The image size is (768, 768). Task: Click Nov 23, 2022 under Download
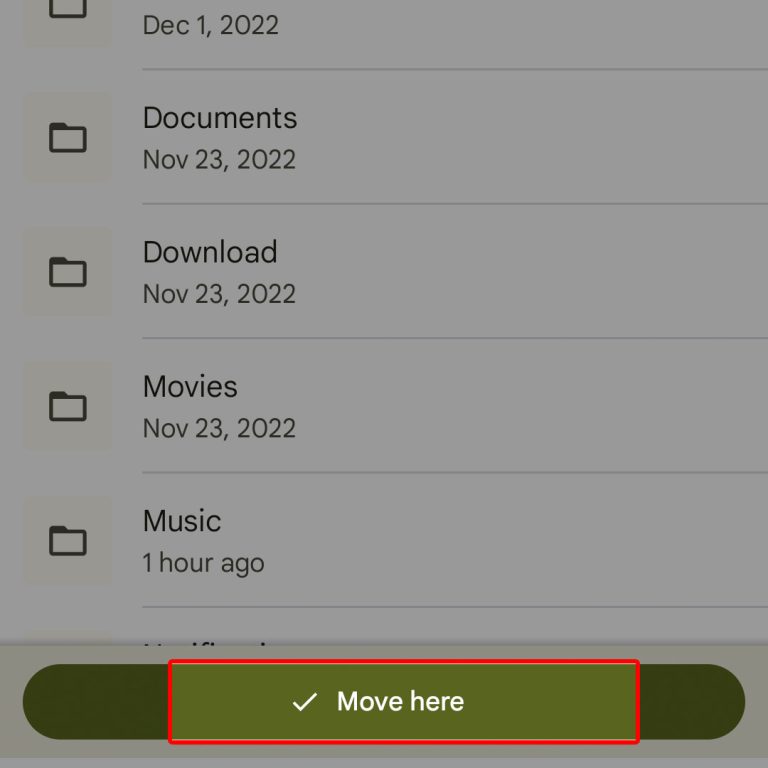point(219,294)
